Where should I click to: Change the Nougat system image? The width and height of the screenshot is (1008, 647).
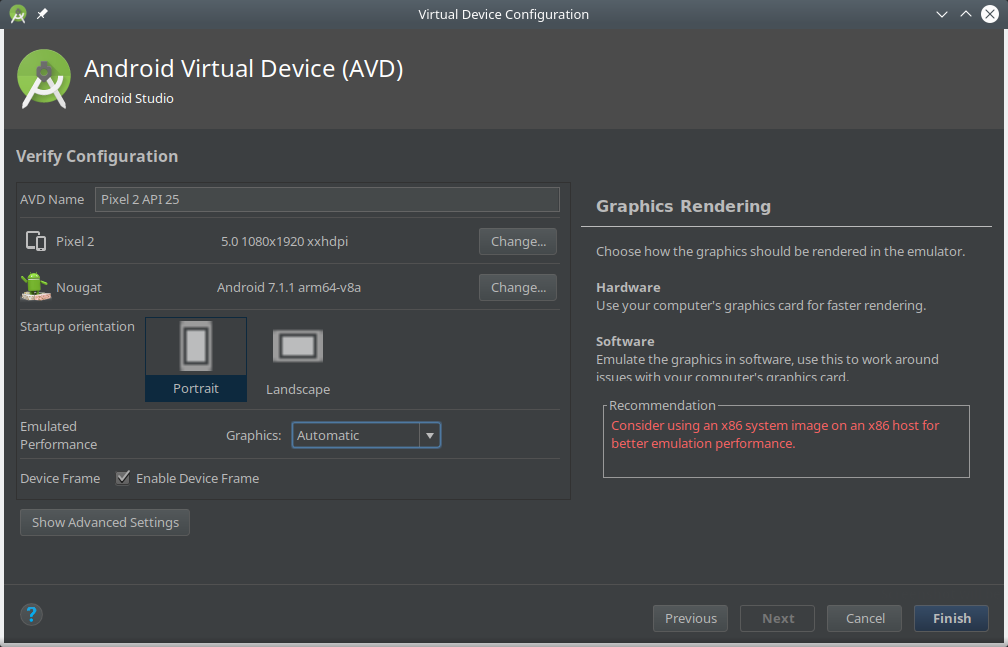(x=518, y=287)
